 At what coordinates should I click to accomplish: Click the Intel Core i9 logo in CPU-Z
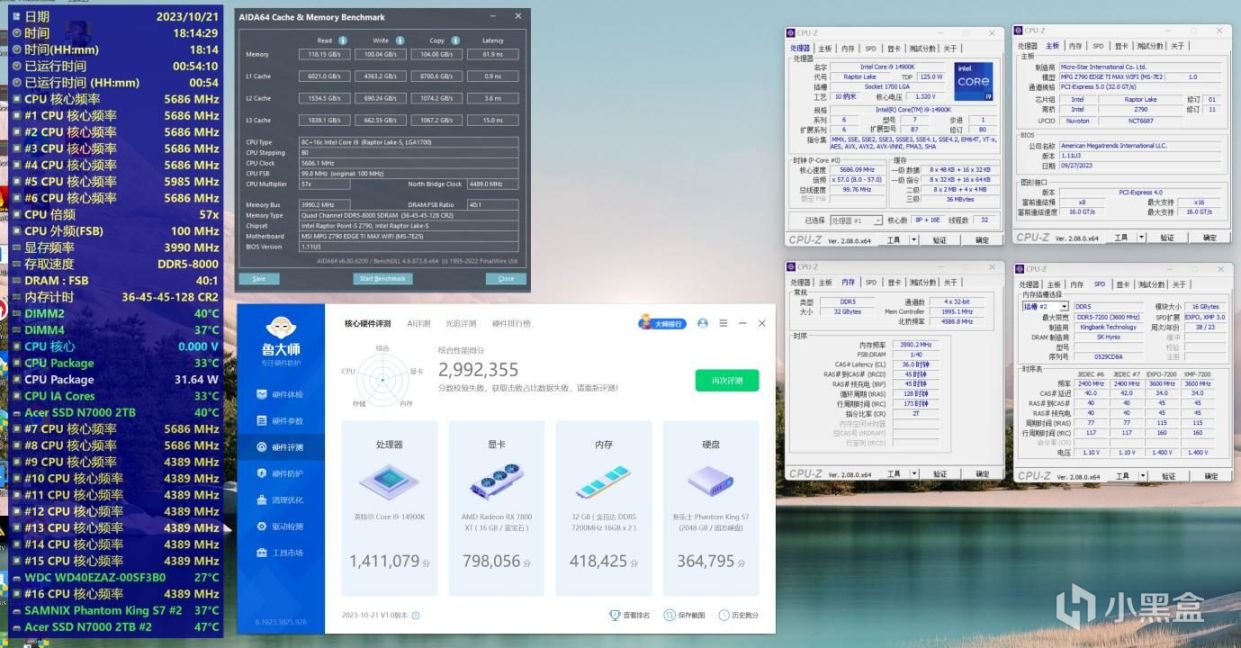(x=973, y=84)
